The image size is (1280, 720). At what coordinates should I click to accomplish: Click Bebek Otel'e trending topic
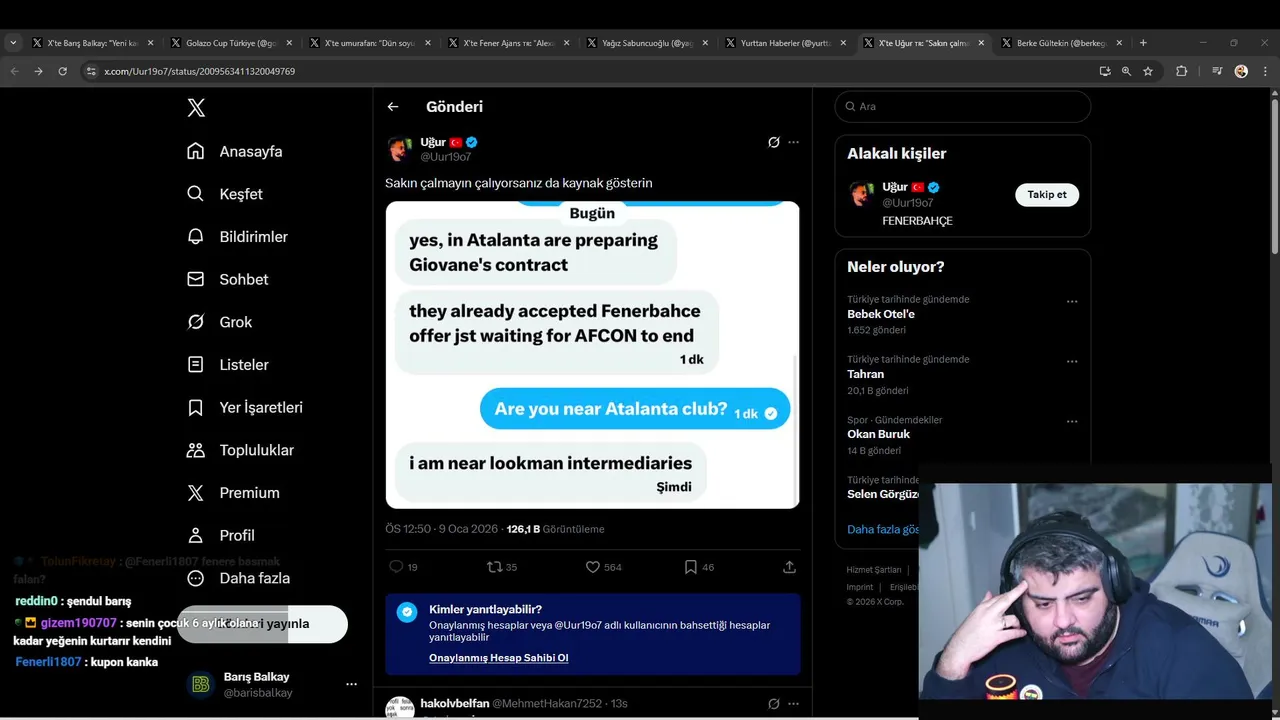880,314
